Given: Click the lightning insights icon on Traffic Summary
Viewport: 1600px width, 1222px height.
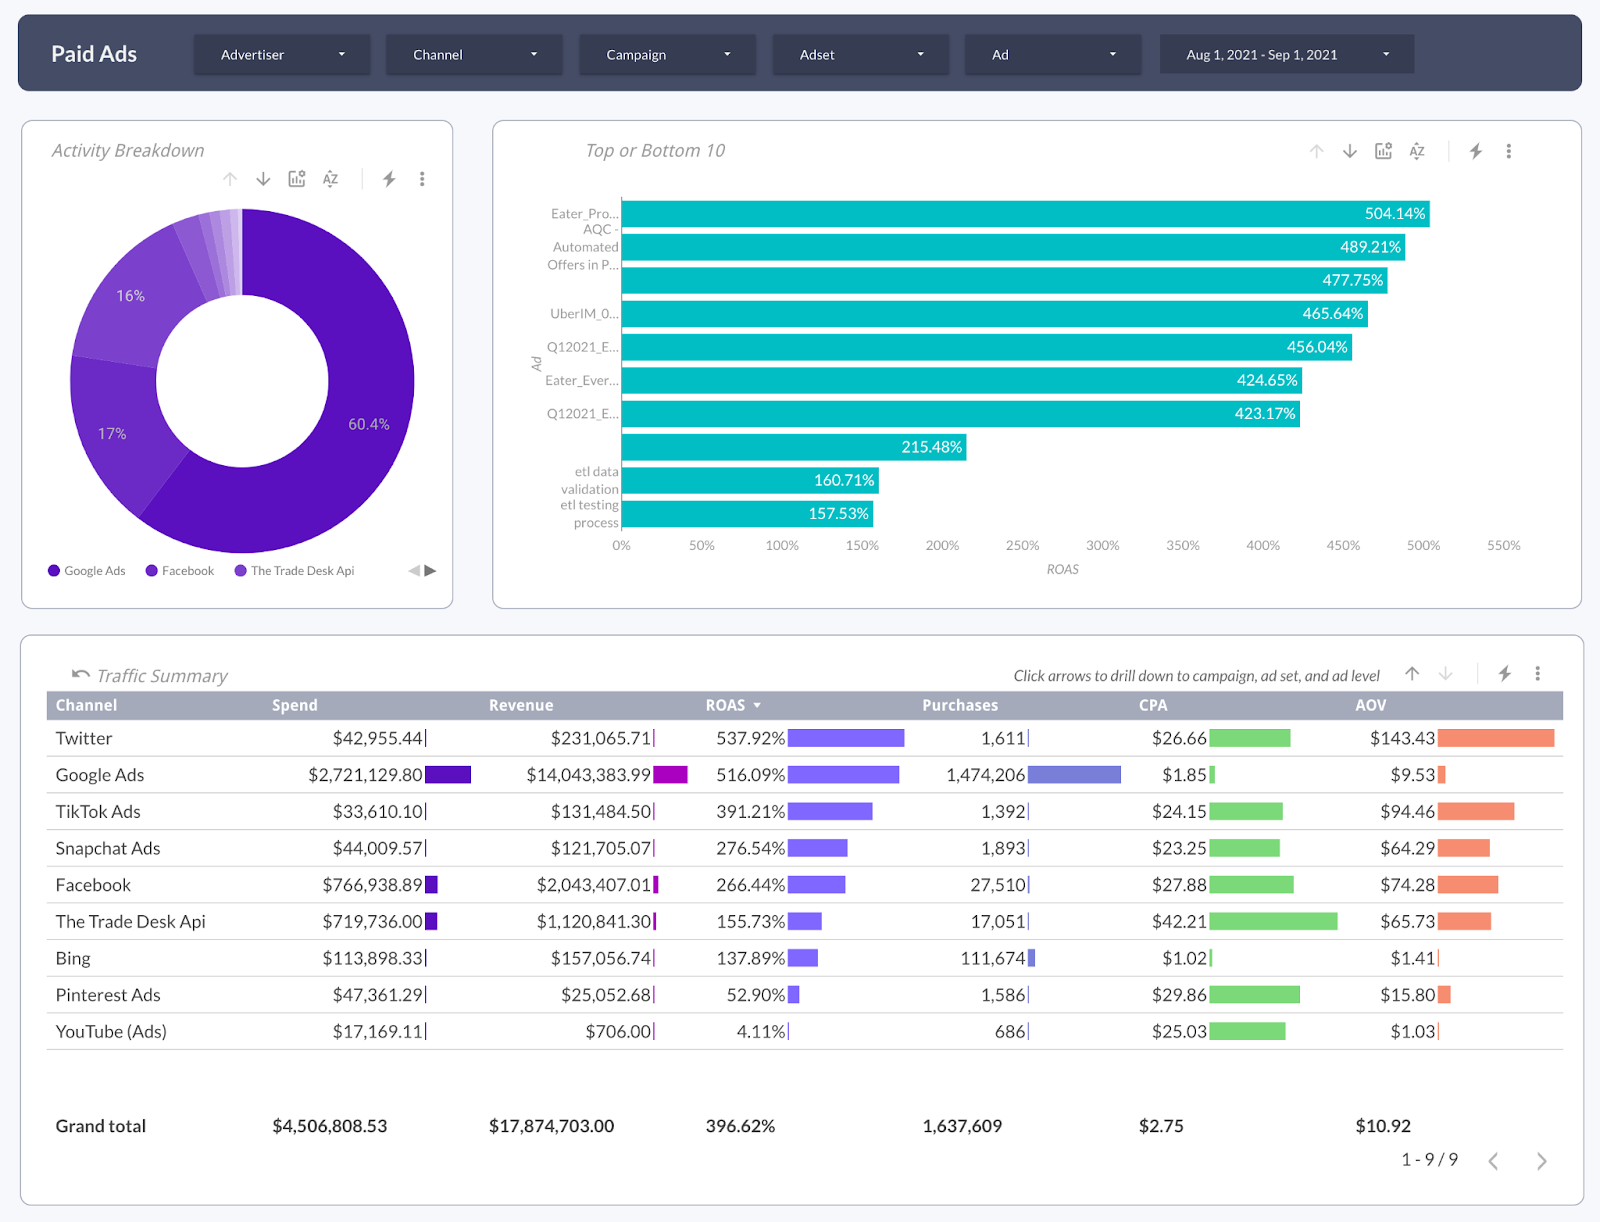Looking at the screenshot, I should pyautogui.click(x=1504, y=674).
